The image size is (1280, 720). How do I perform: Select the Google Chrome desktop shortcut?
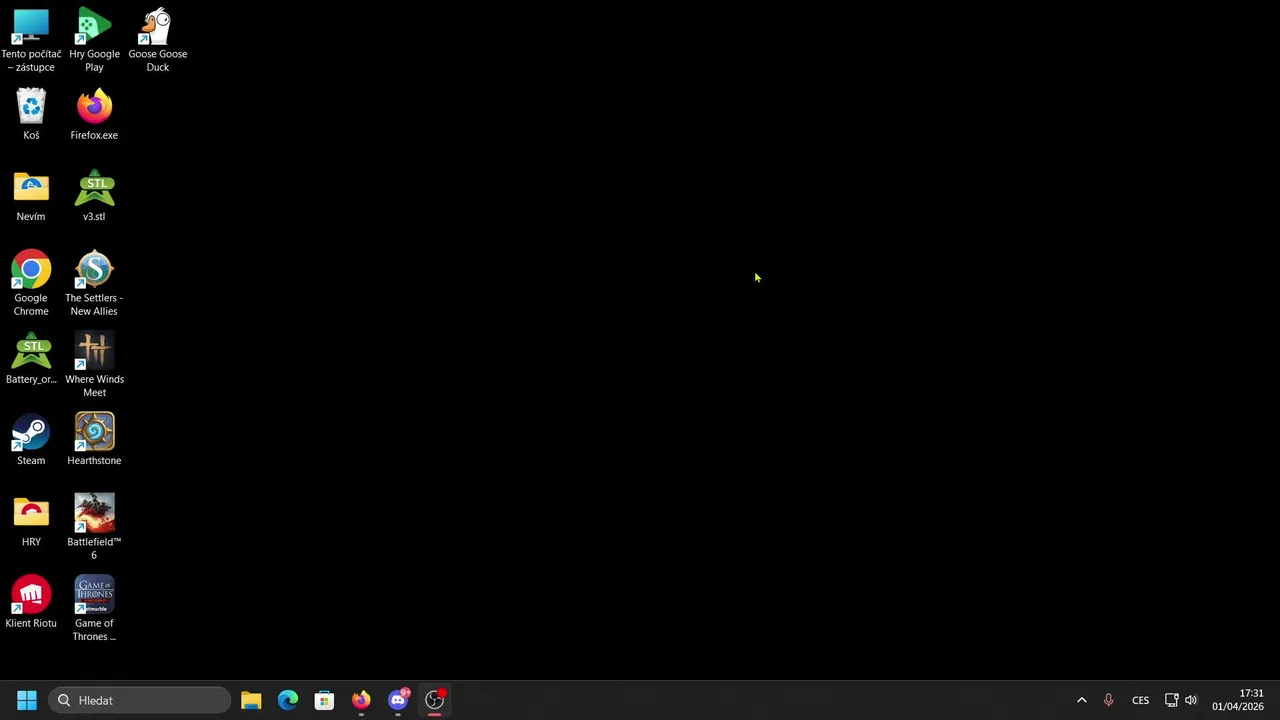(x=31, y=283)
